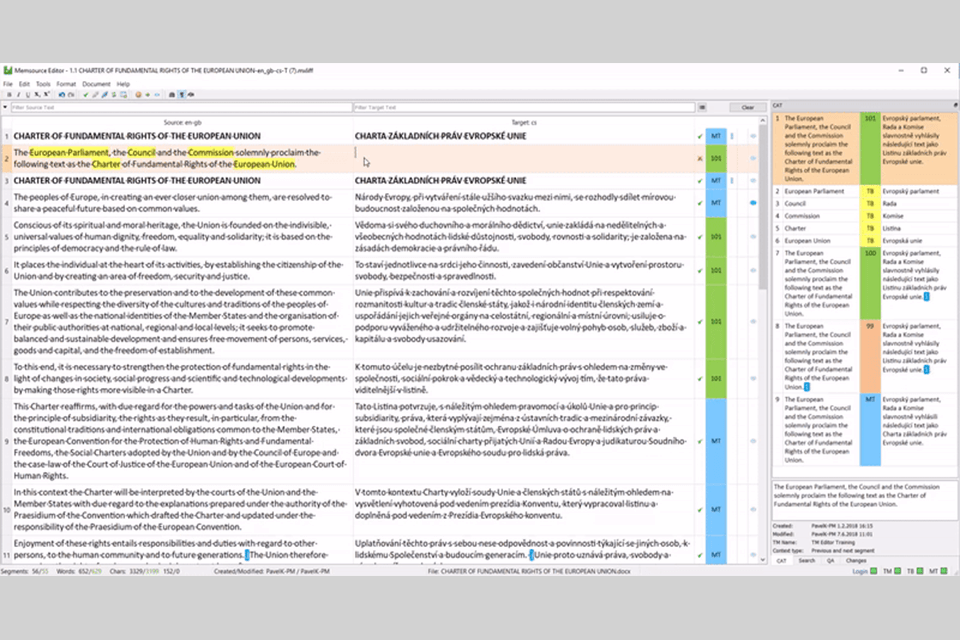Undo the last edit via toolbar
The height and width of the screenshot is (640, 960).
(x=62, y=95)
